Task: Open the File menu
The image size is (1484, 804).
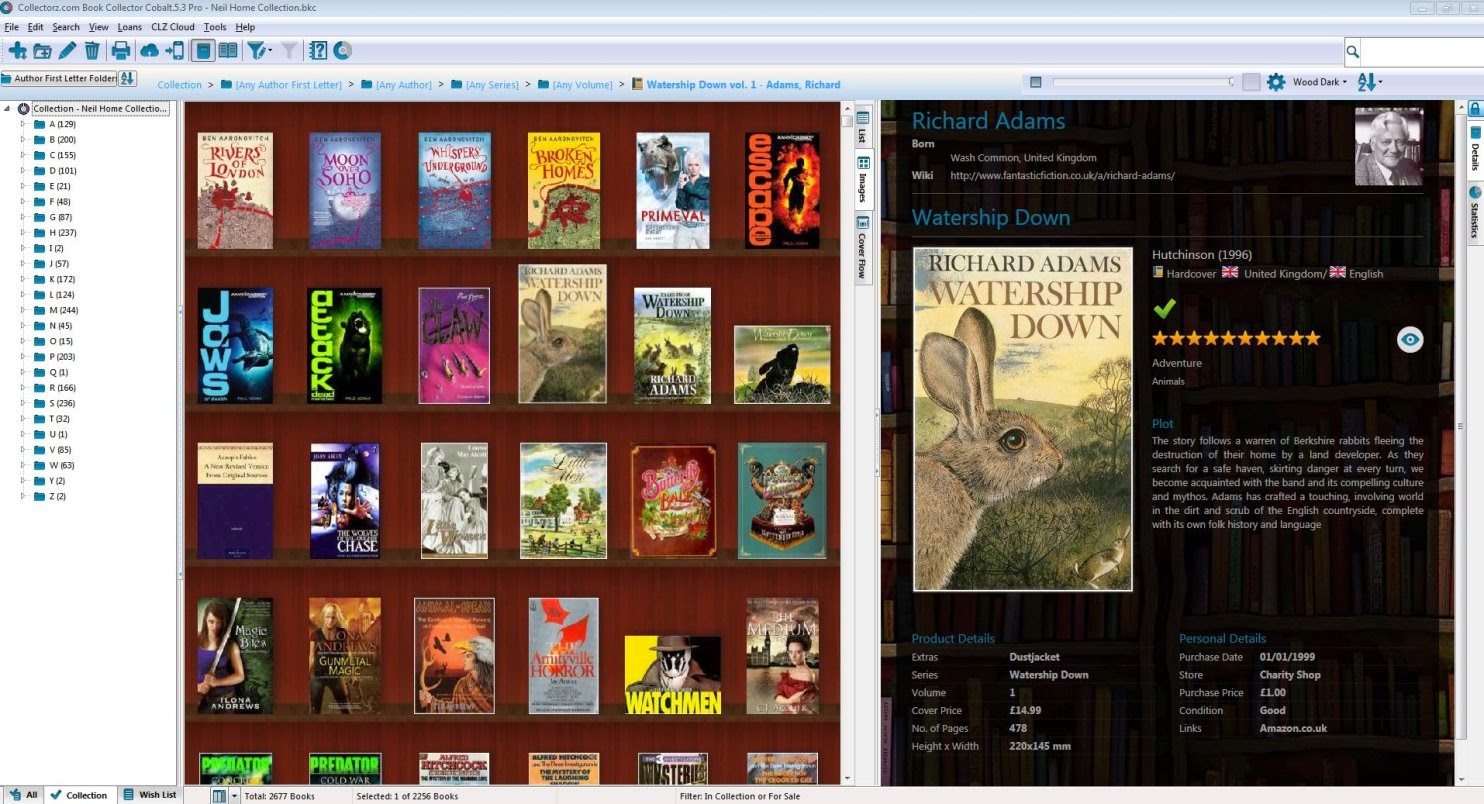Action: (12, 27)
